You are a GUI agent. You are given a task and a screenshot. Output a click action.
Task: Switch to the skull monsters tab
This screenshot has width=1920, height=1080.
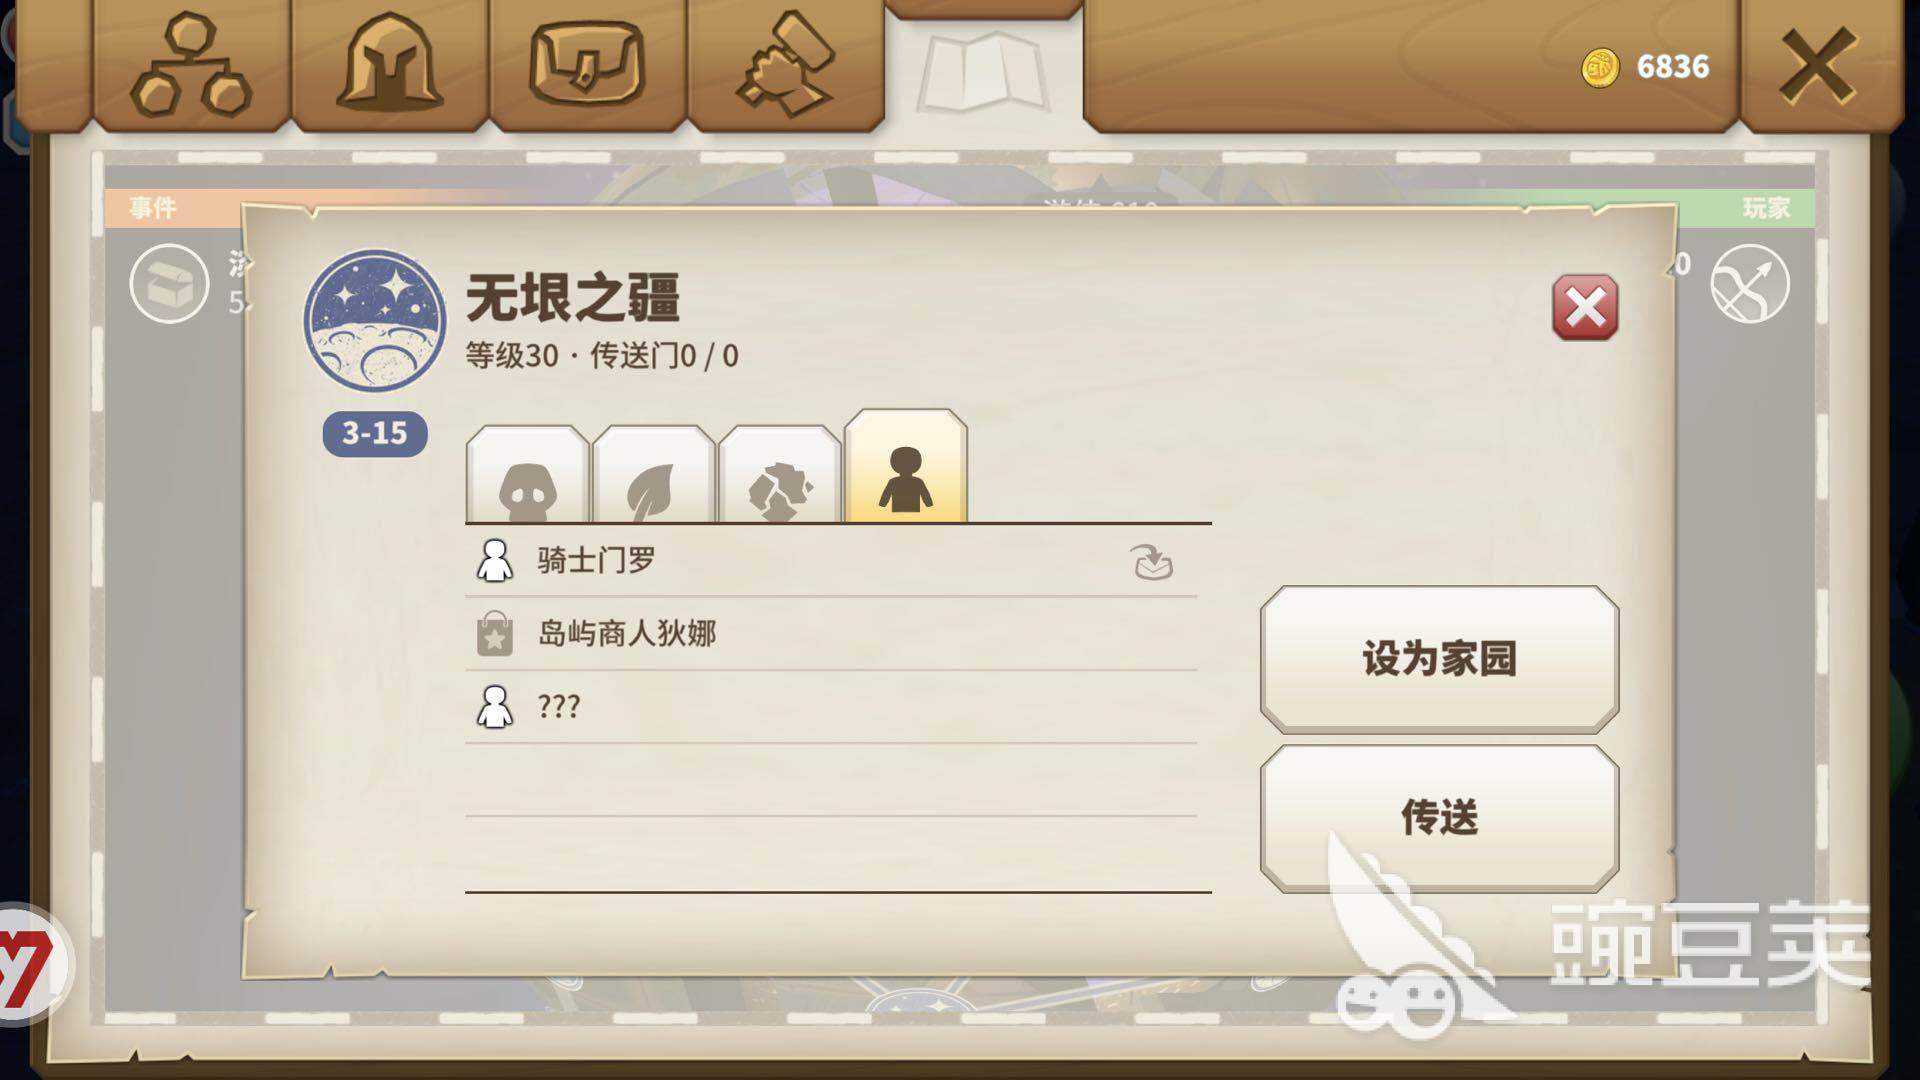(527, 475)
